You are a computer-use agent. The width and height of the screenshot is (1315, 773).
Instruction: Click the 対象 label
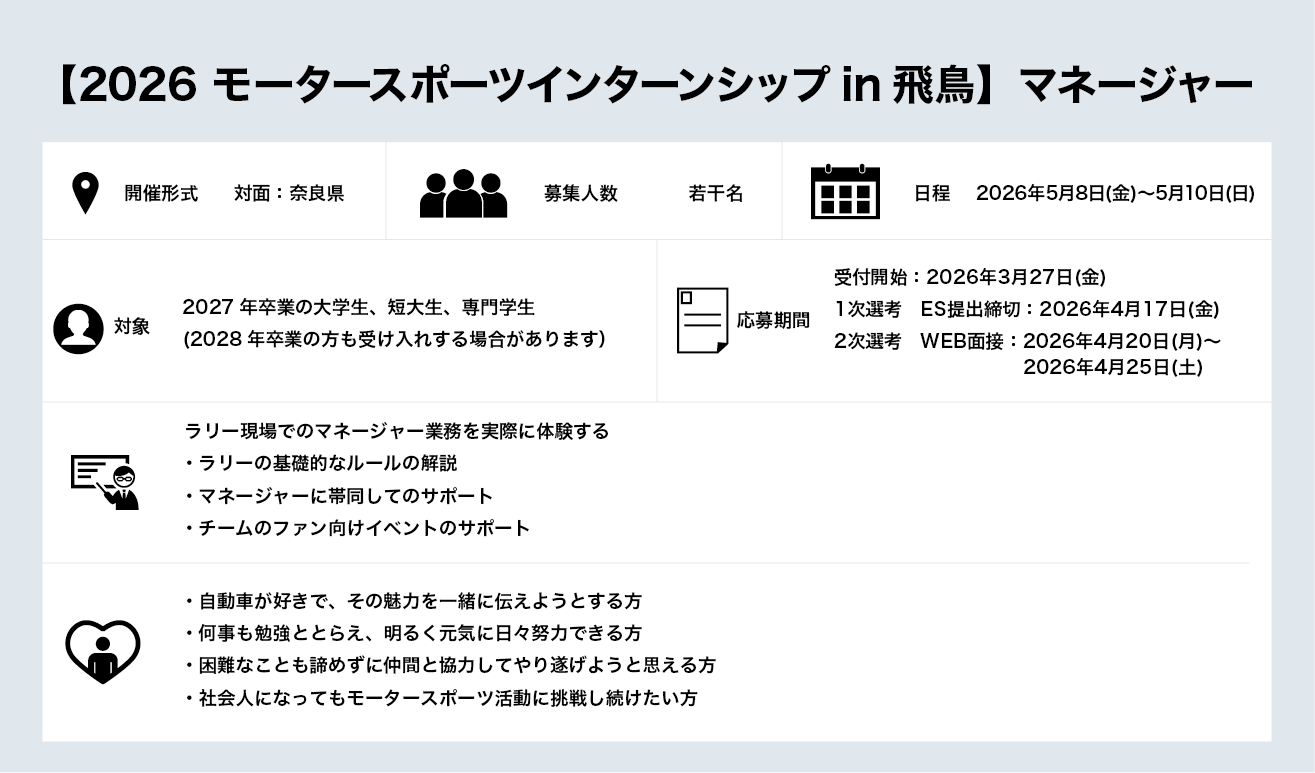click(131, 327)
